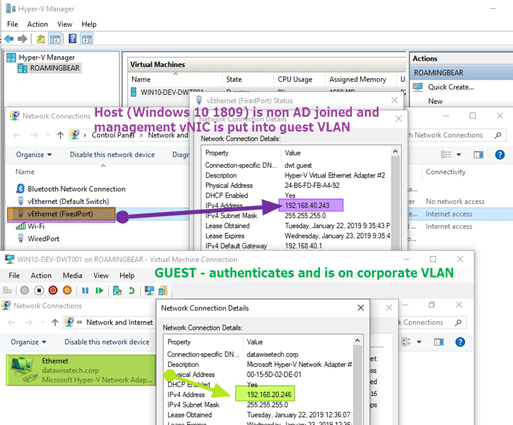
Task: Click the search magnifier in host Network Connections
Action: click(498, 135)
